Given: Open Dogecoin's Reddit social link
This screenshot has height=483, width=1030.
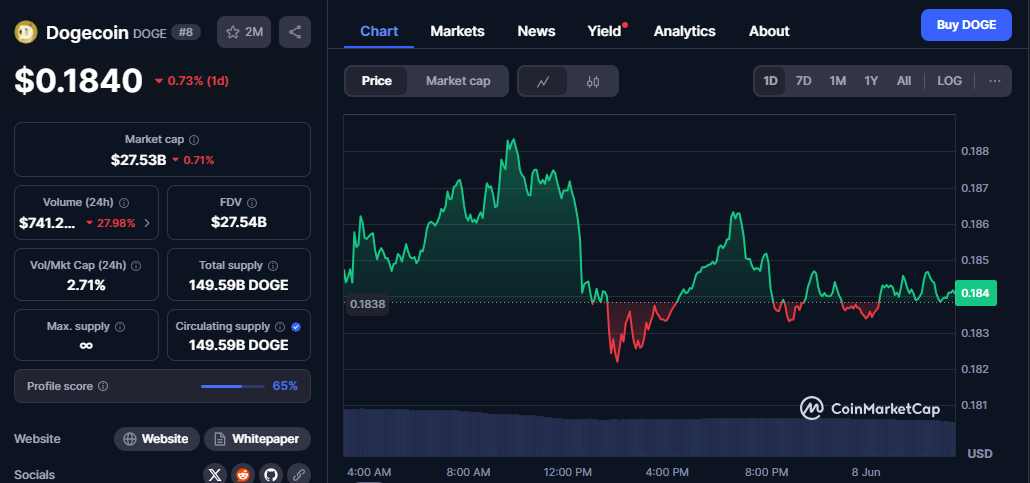Looking at the screenshot, I should [243, 474].
